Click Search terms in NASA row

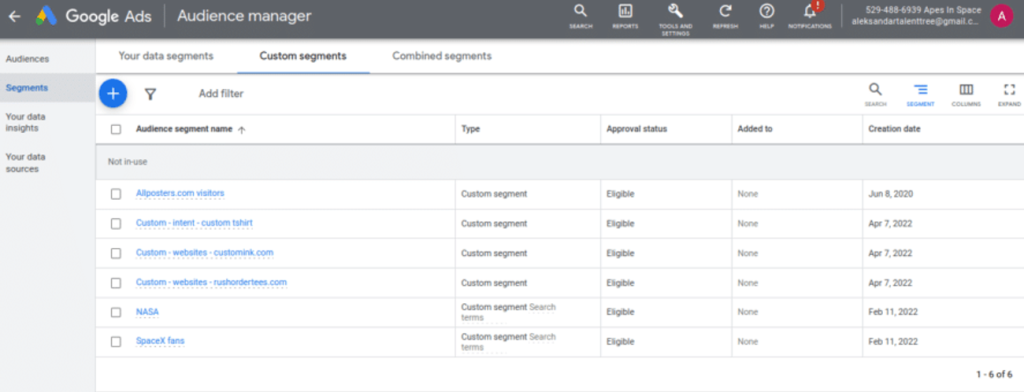click(x=508, y=312)
